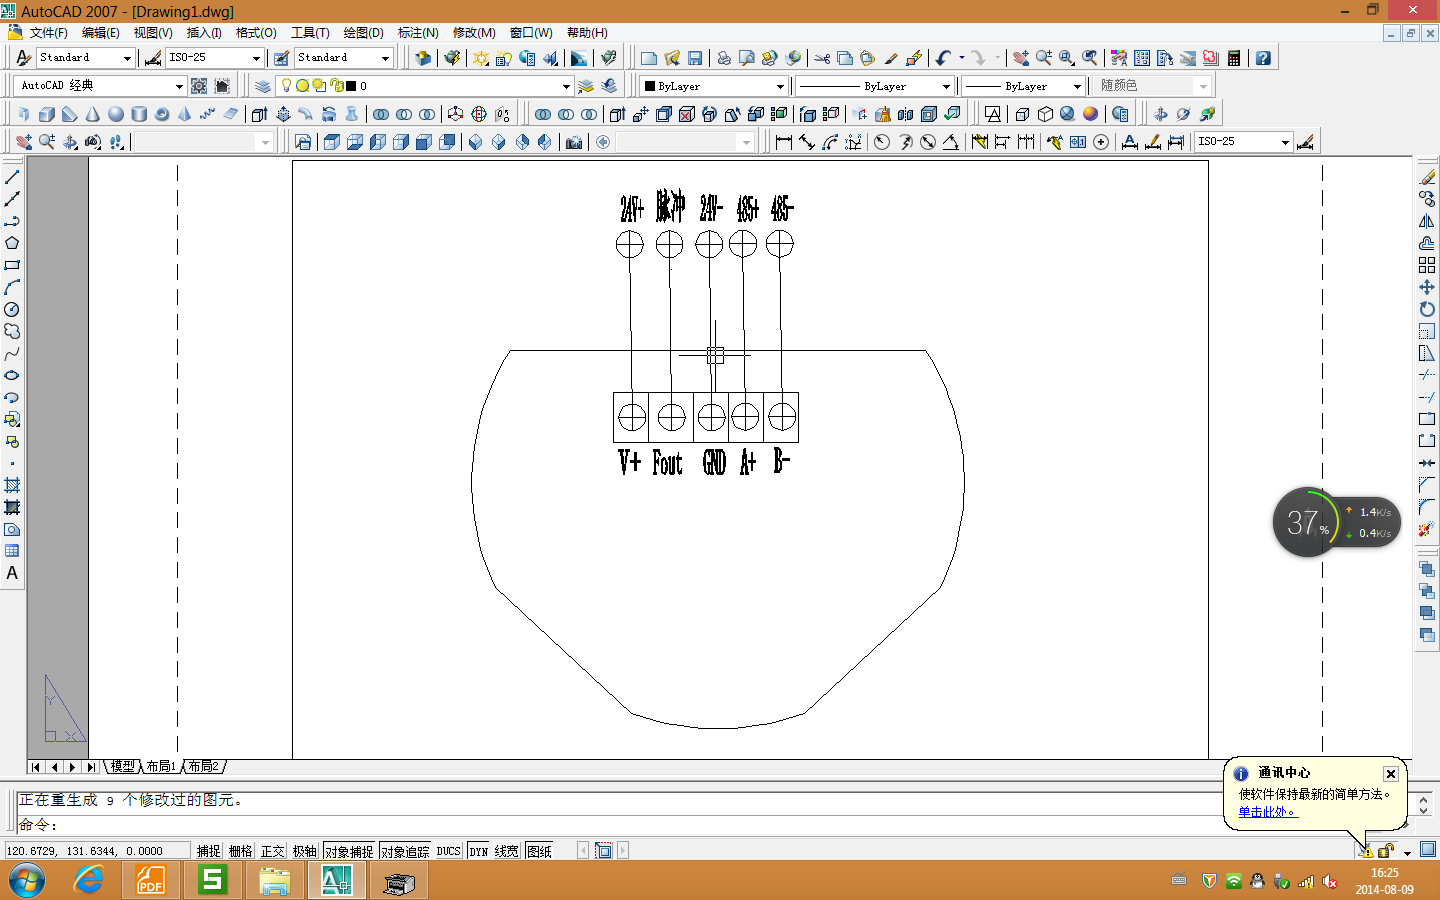Open the 文件(F) menu

(49, 33)
